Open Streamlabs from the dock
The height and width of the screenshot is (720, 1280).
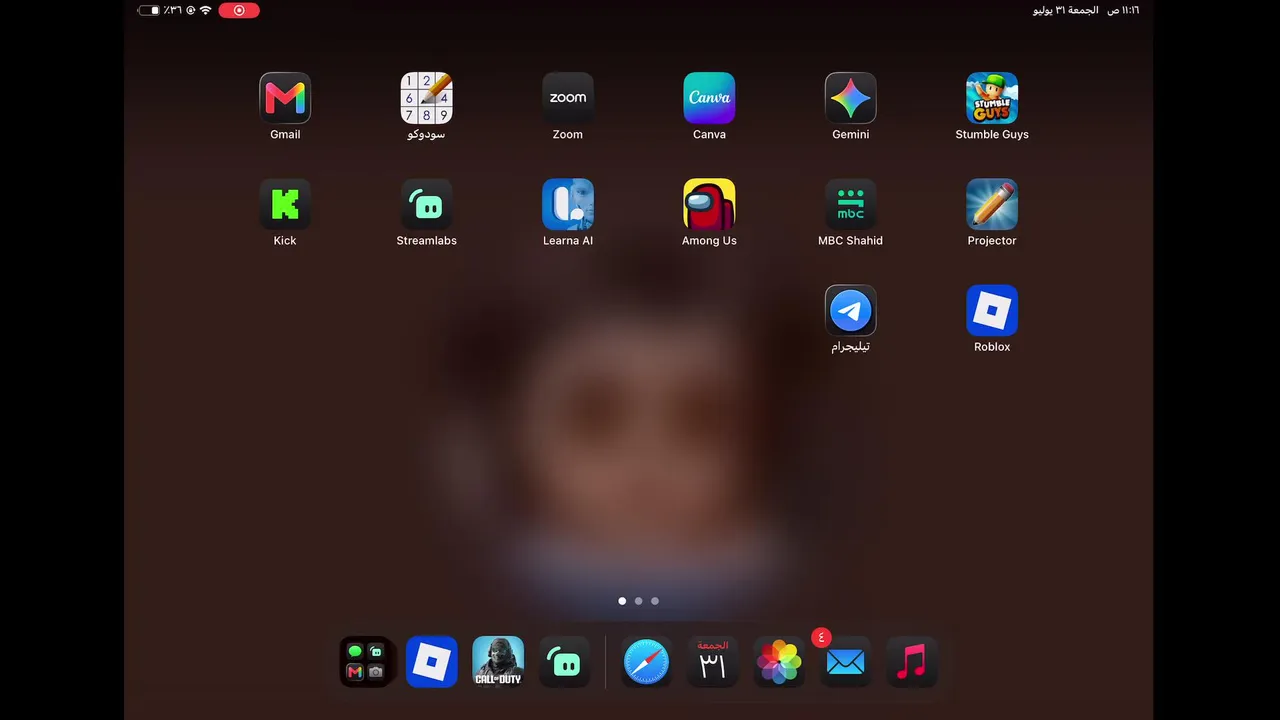565,662
